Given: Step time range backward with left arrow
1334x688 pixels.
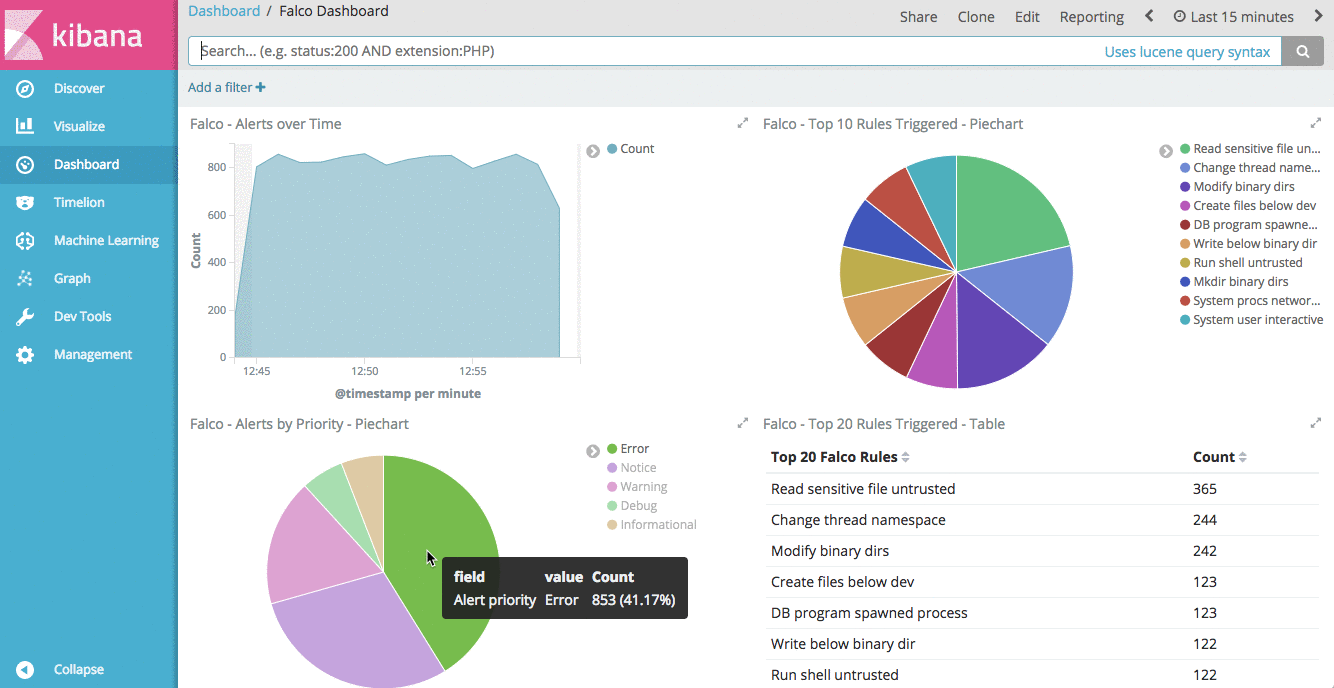Looking at the screenshot, I should 1149,16.
